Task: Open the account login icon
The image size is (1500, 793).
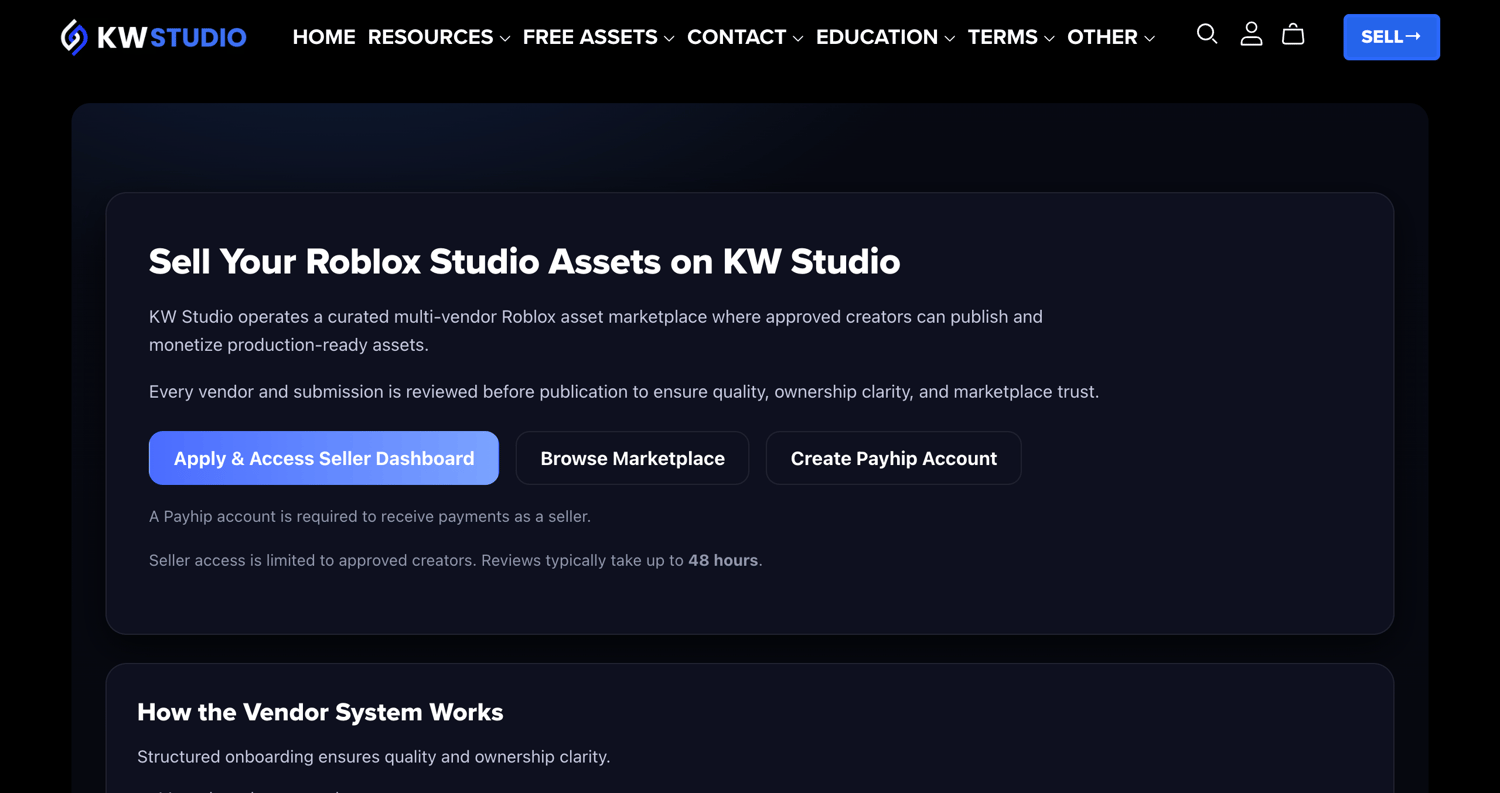Action: pos(1251,35)
